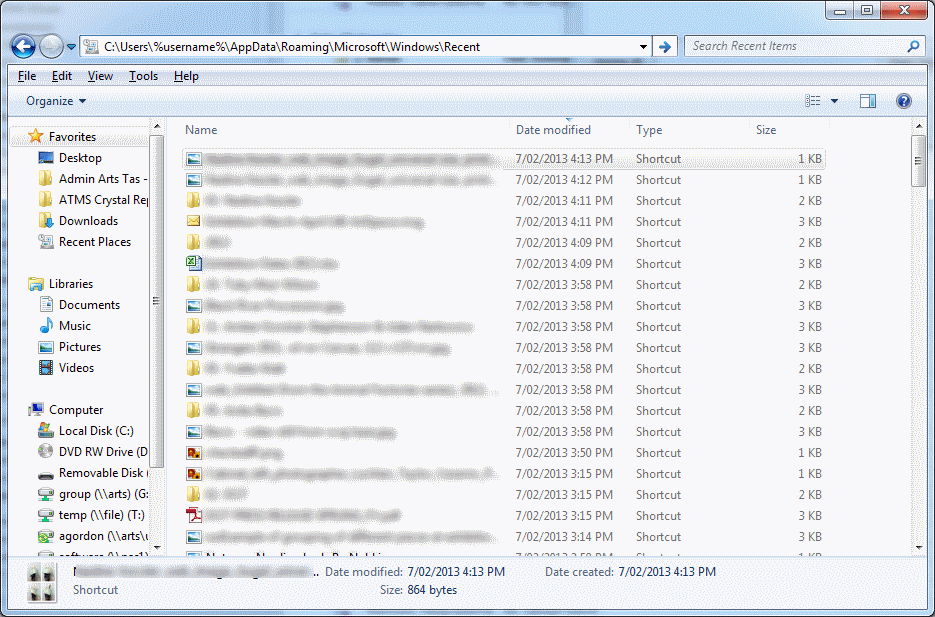
Task: Open the Tools menu
Action: pyautogui.click(x=143, y=75)
